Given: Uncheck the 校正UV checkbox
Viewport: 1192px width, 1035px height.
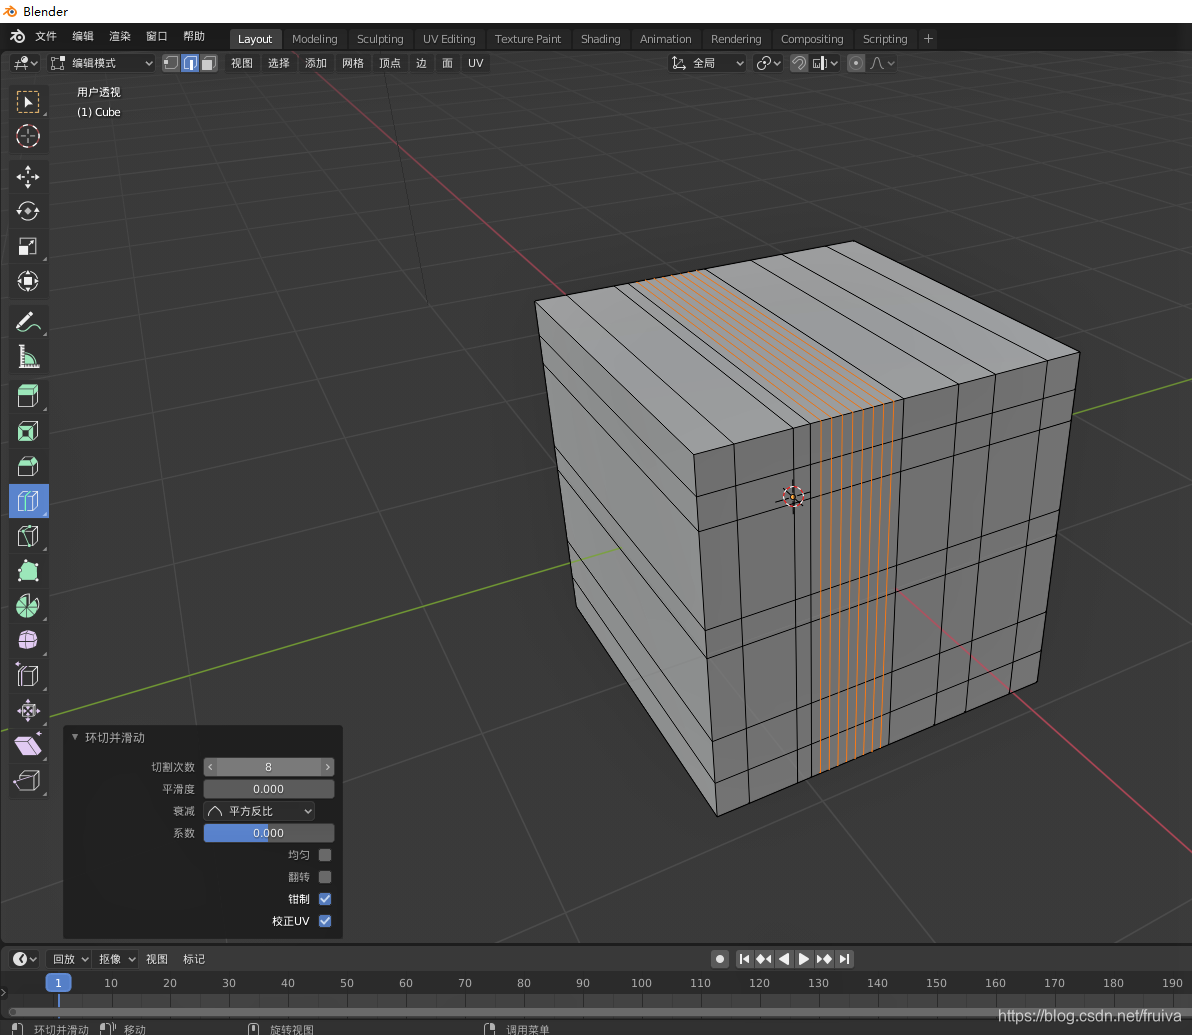Looking at the screenshot, I should pyautogui.click(x=325, y=921).
